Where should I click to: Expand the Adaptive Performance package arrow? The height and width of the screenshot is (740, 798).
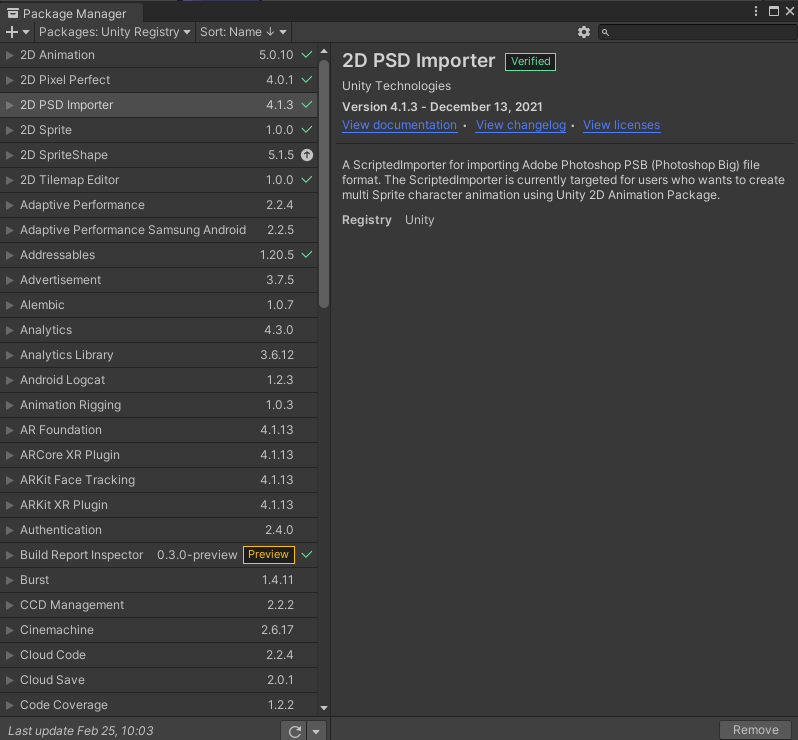(9, 205)
